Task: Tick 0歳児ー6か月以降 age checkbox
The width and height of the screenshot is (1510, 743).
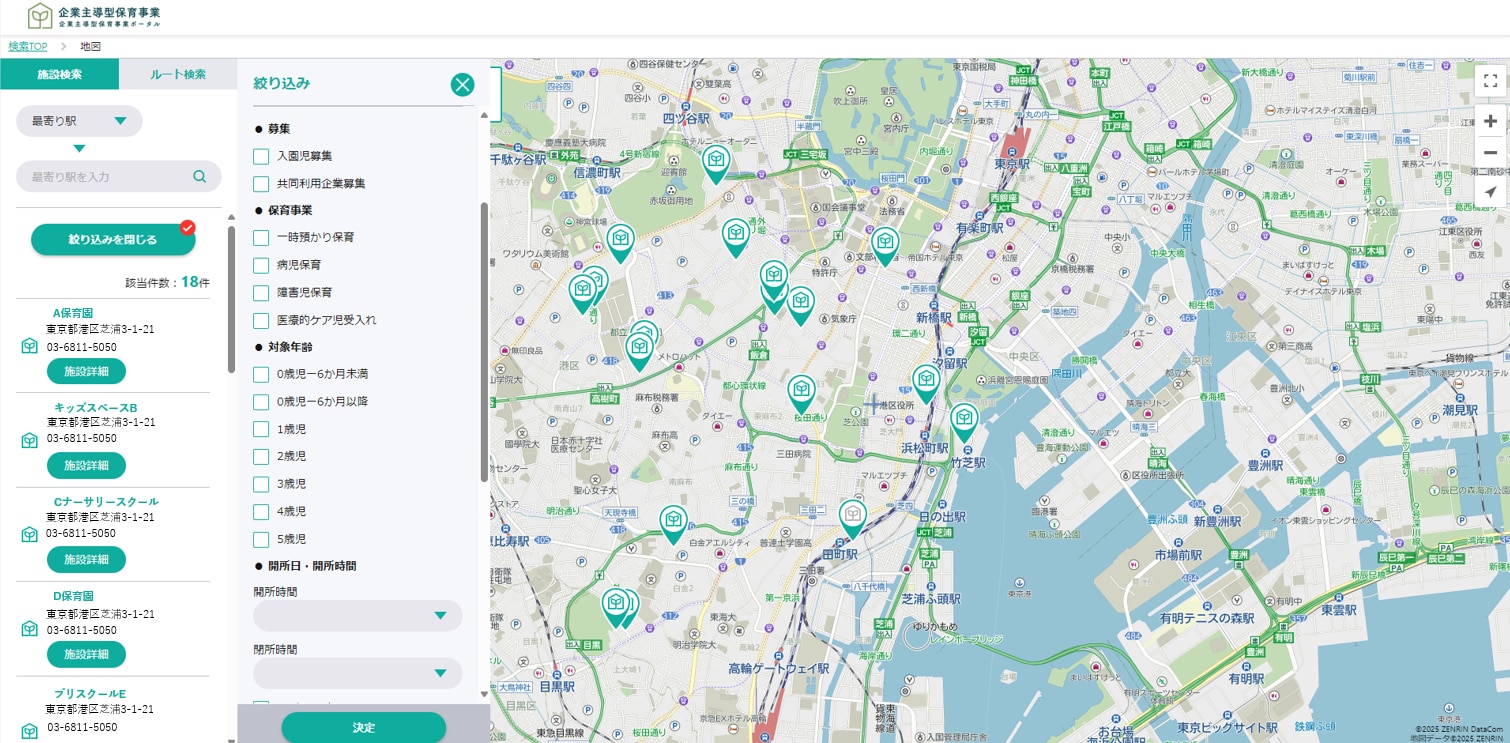Action: (x=261, y=402)
